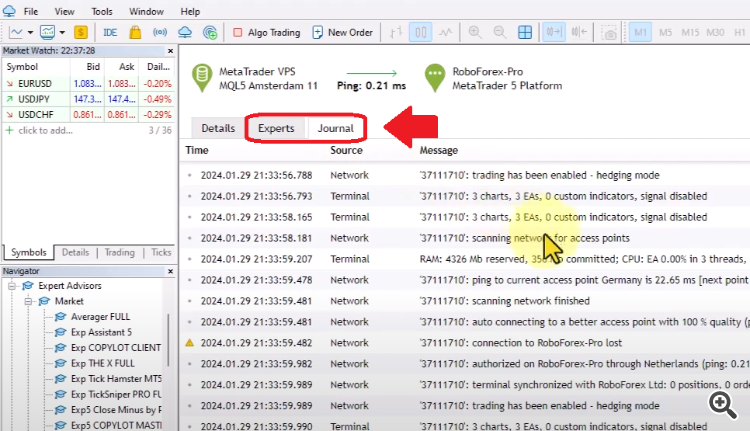This screenshot has width=750, height=431.
Task: Select the M5 timeframe
Action: pos(665,33)
